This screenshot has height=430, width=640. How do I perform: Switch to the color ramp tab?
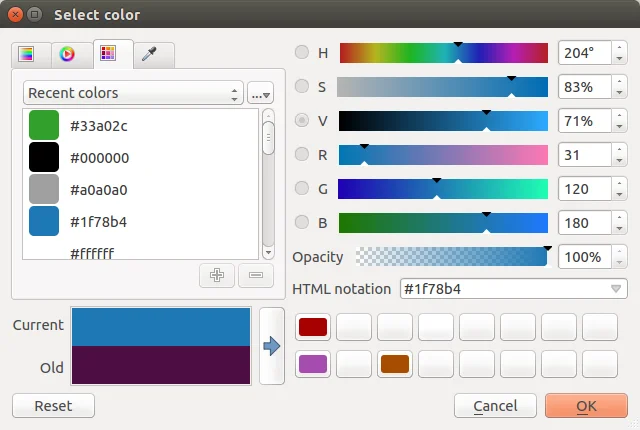point(28,55)
